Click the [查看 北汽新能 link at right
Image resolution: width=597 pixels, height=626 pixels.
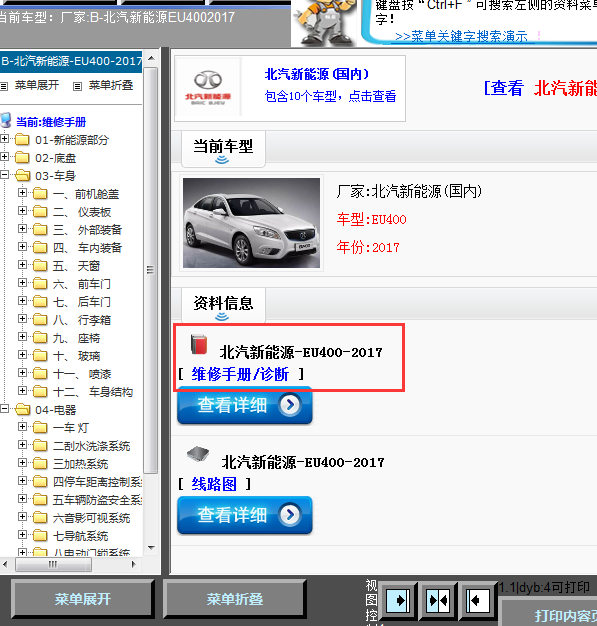click(540, 88)
